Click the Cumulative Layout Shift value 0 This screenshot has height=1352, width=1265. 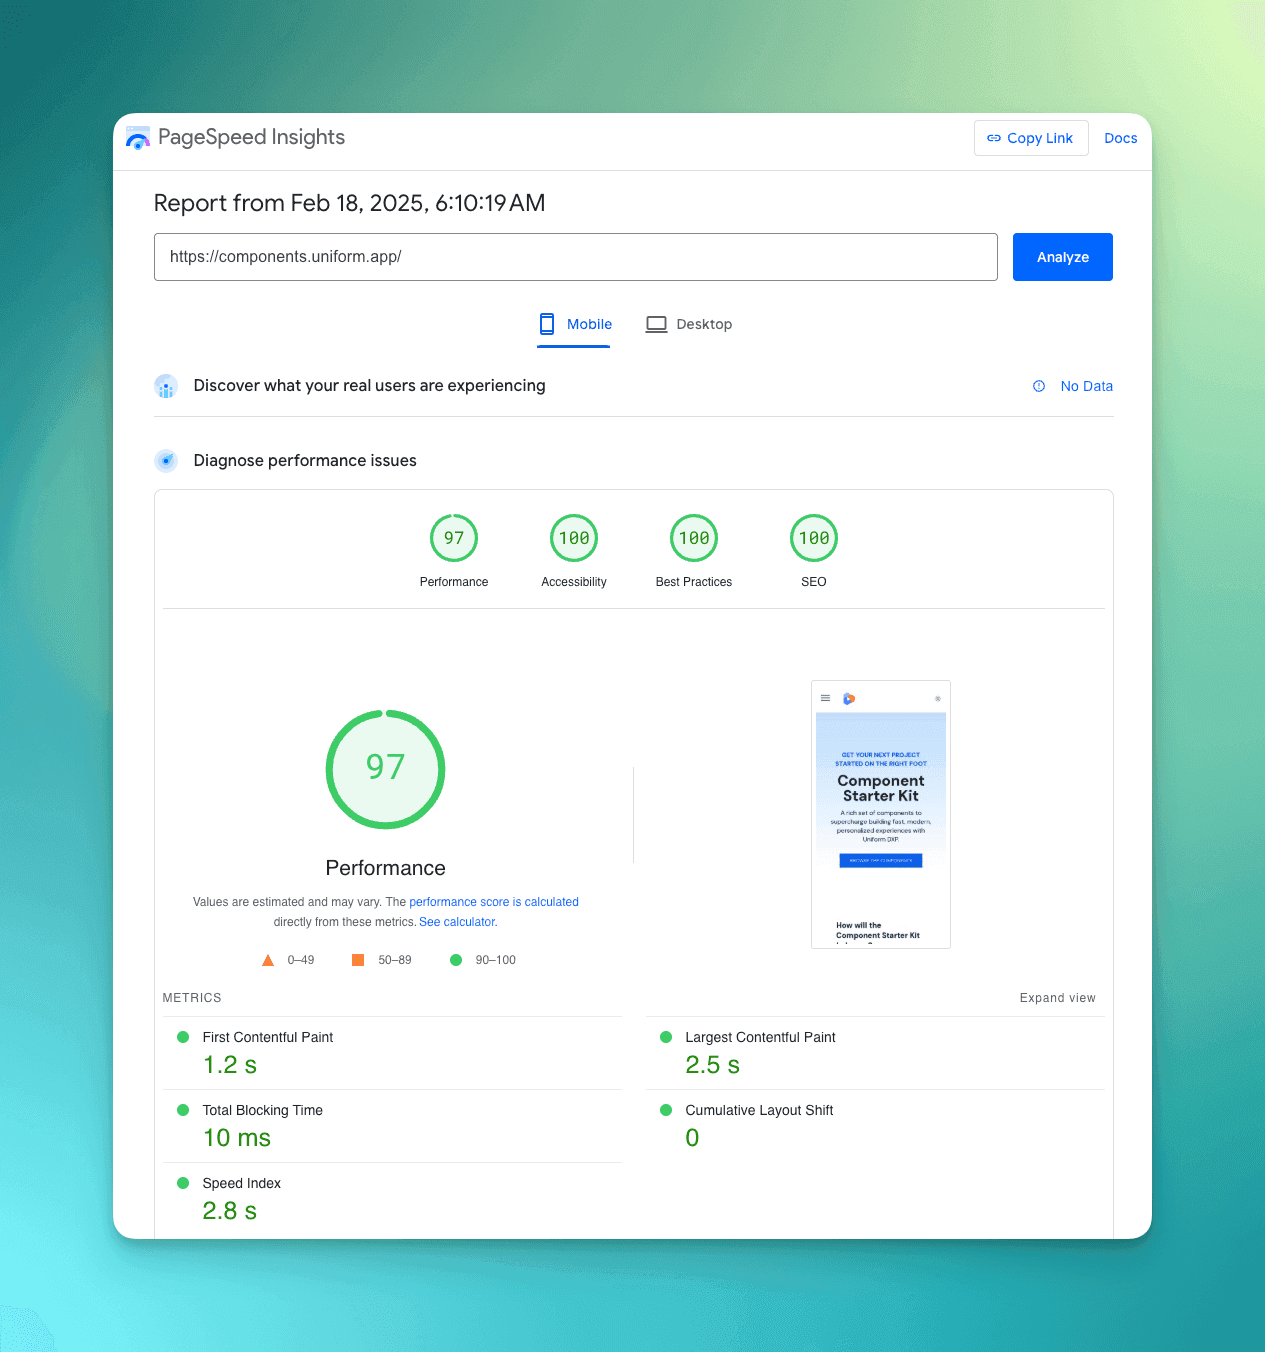[x=692, y=1138]
